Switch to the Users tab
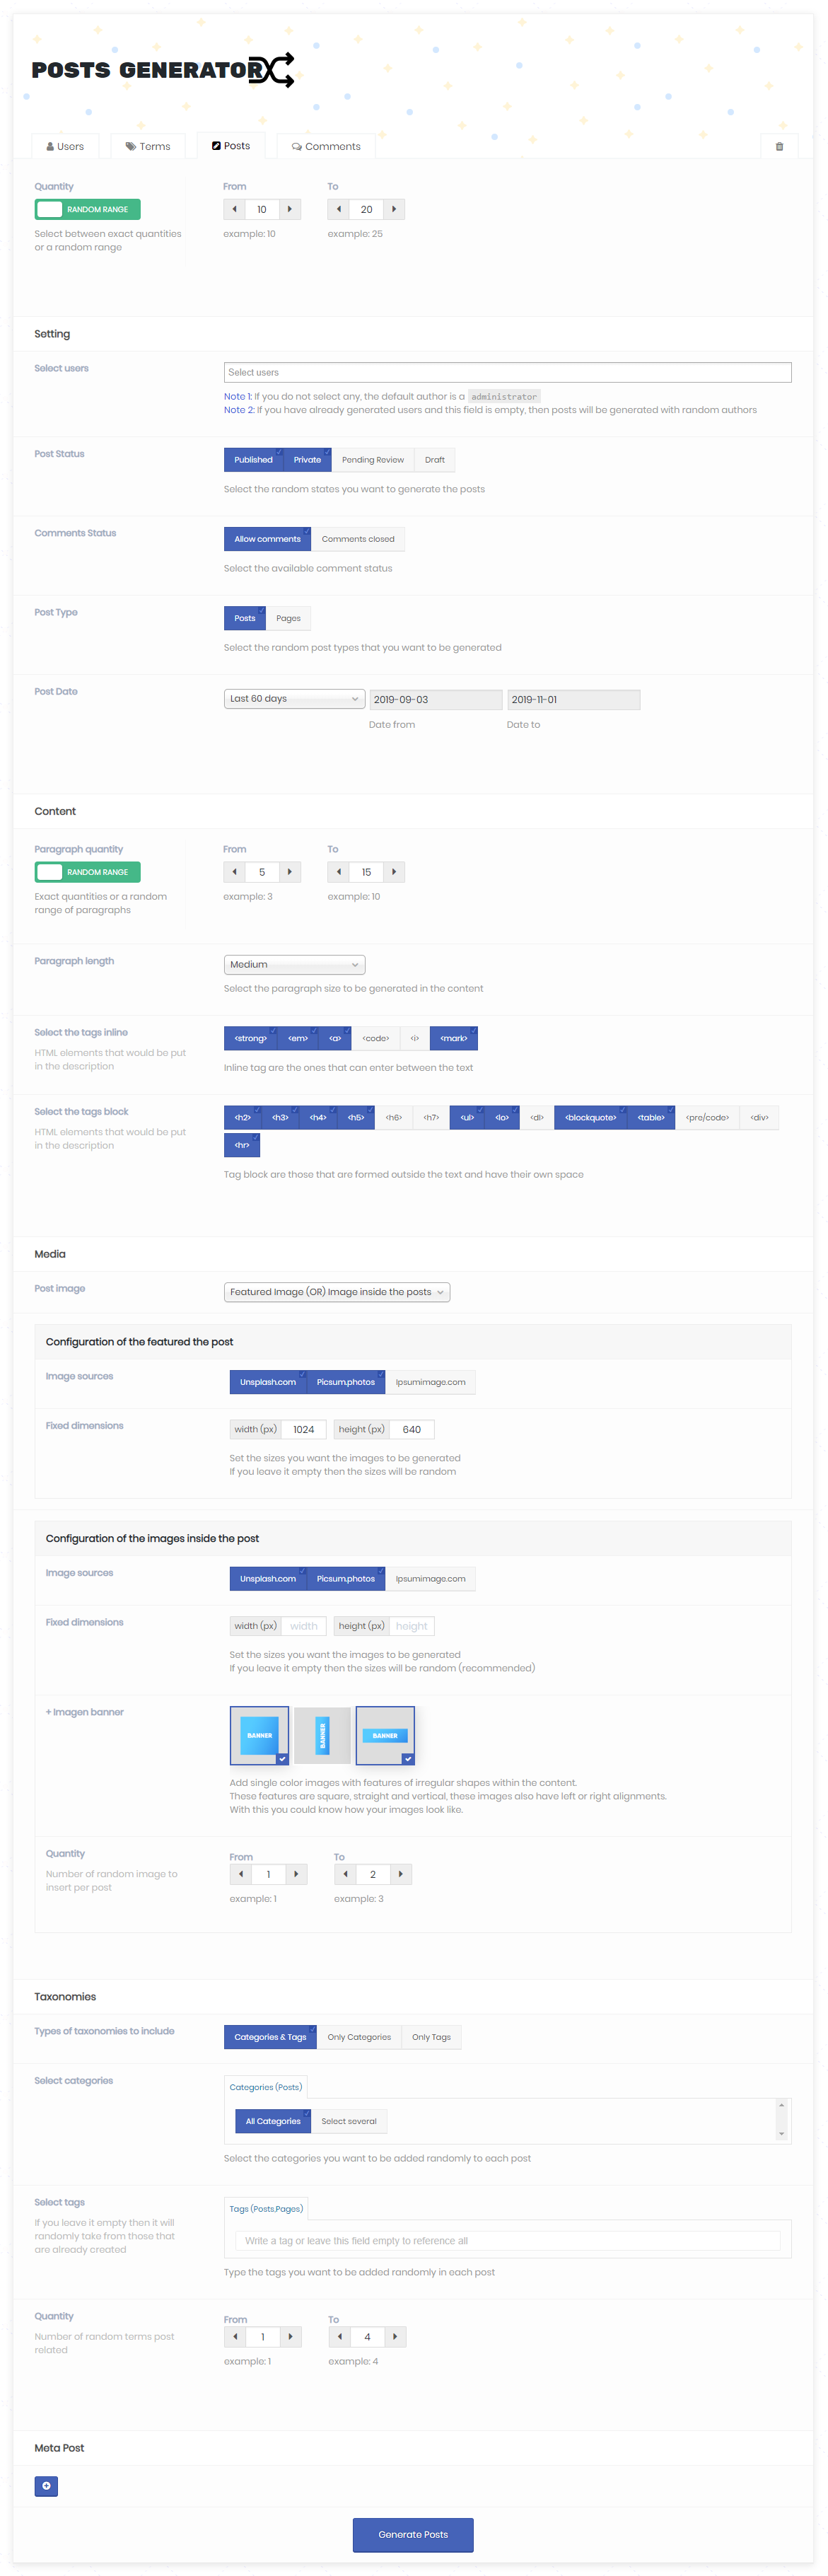This screenshot has height=2576, width=828. [65, 147]
